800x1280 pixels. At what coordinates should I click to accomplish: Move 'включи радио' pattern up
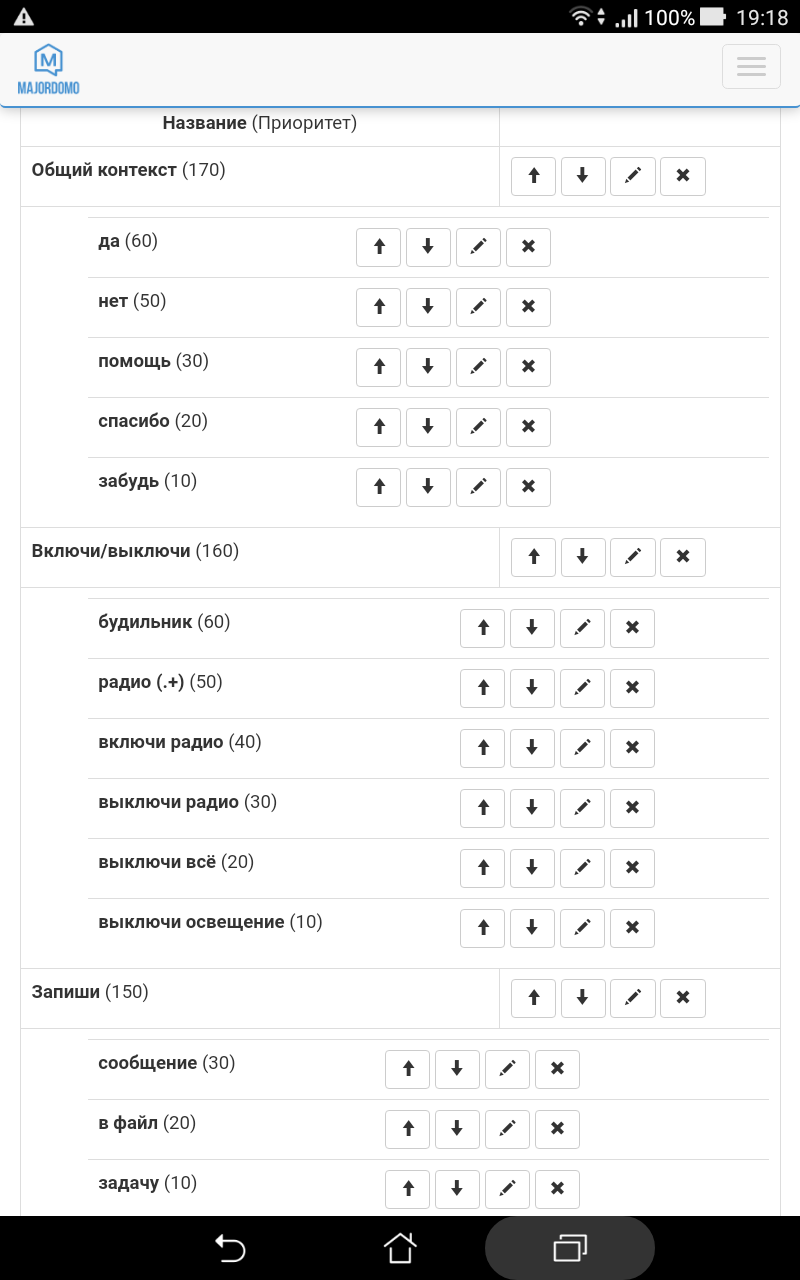[483, 748]
